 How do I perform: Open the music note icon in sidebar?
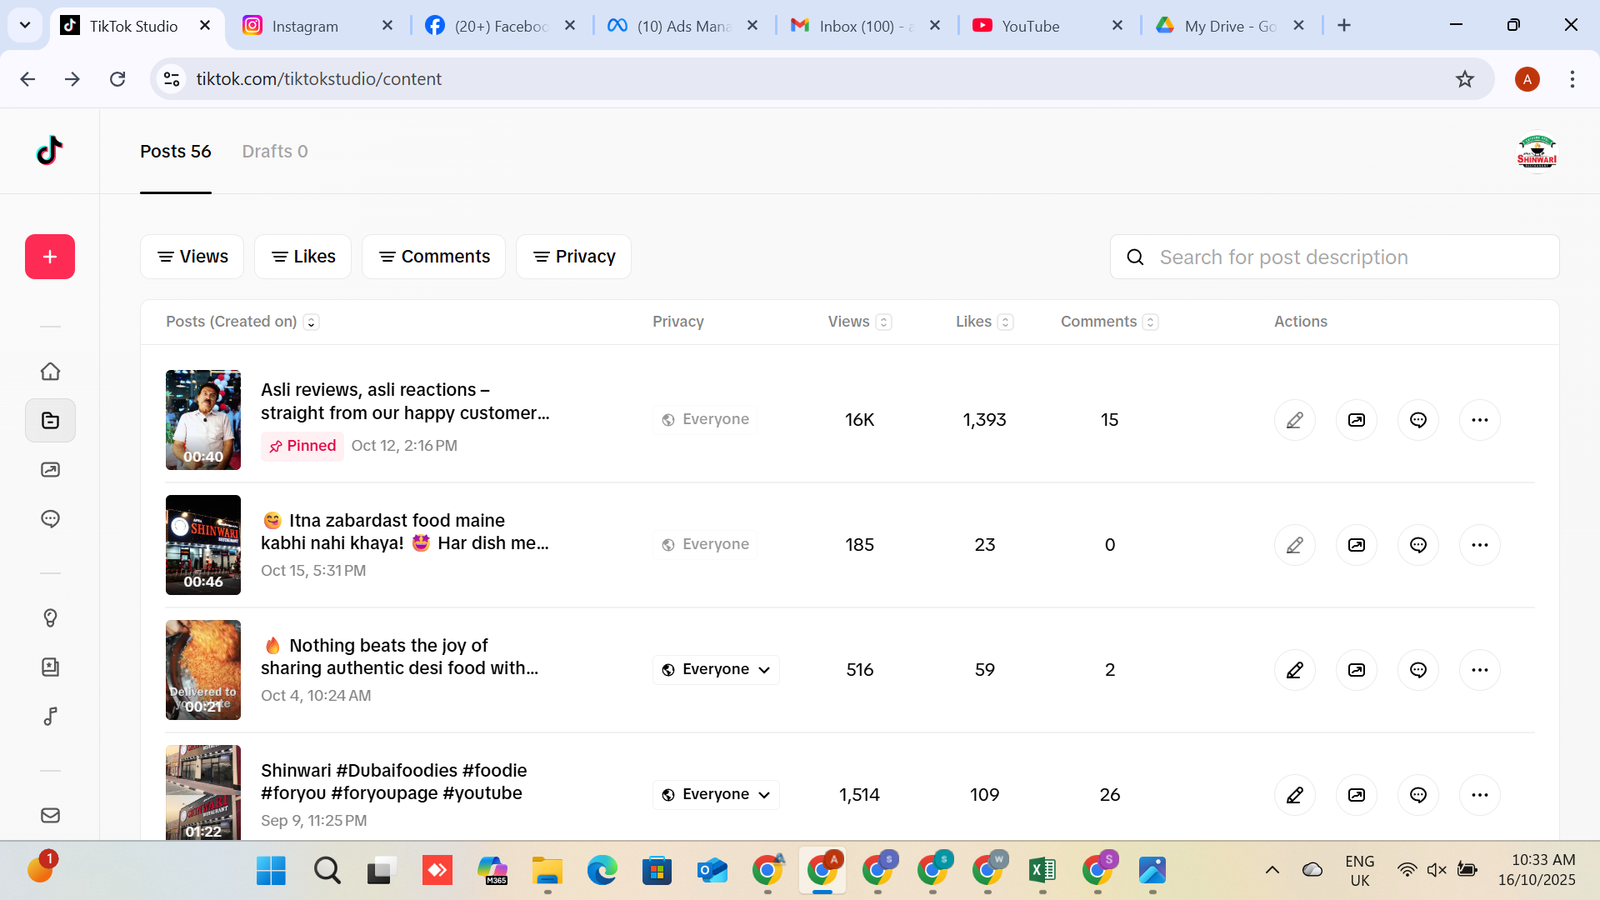[50, 716]
